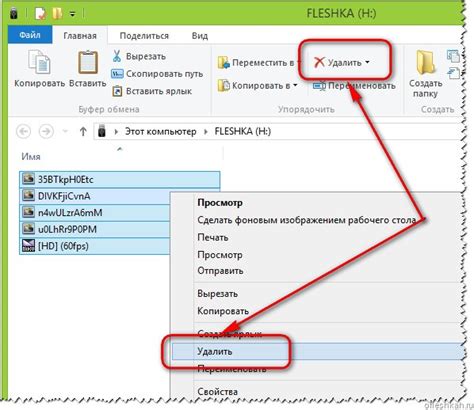Click the Переименовать ribbon button
This screenshot has width=474, height=410.
coord(354,86)
